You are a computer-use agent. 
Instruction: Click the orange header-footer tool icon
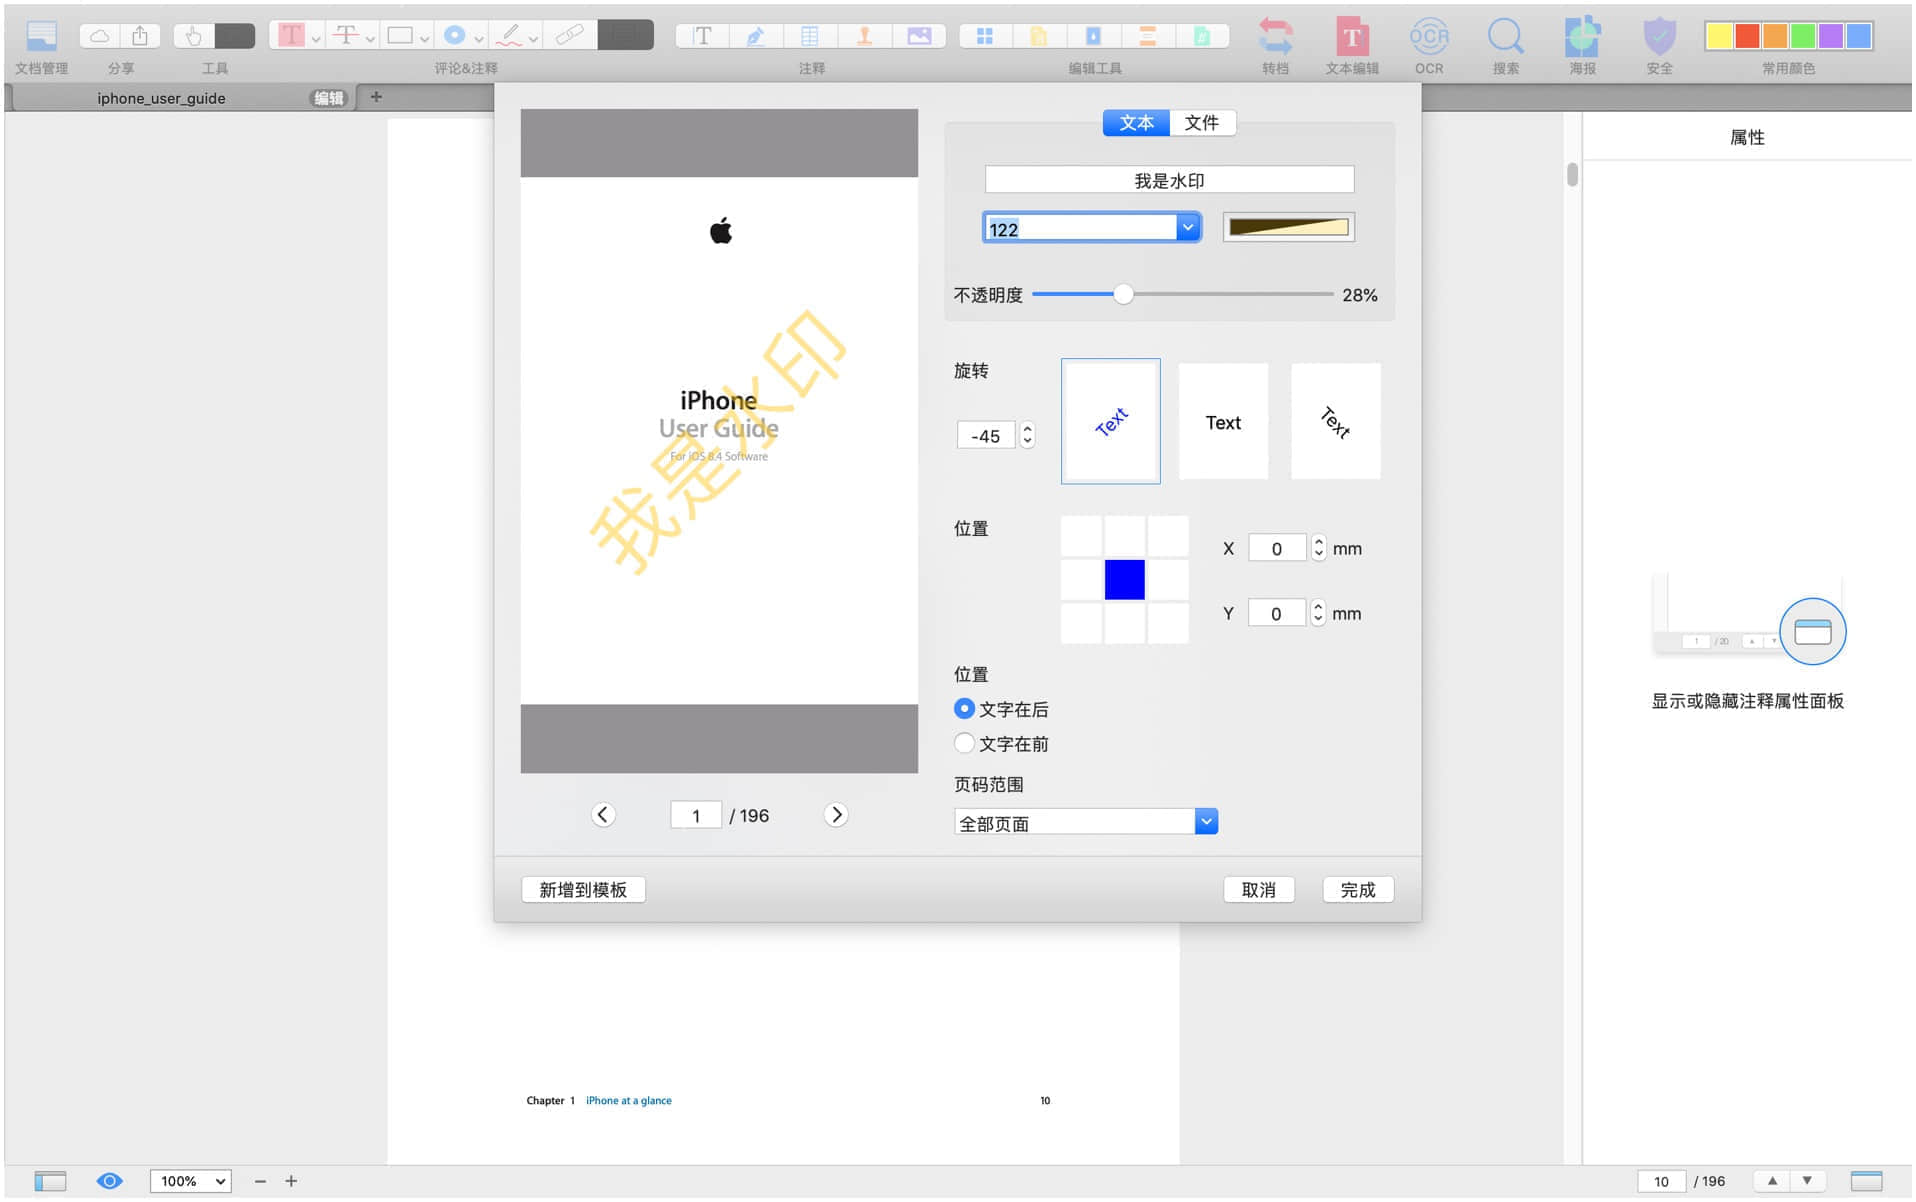(x=1148, y=36)
